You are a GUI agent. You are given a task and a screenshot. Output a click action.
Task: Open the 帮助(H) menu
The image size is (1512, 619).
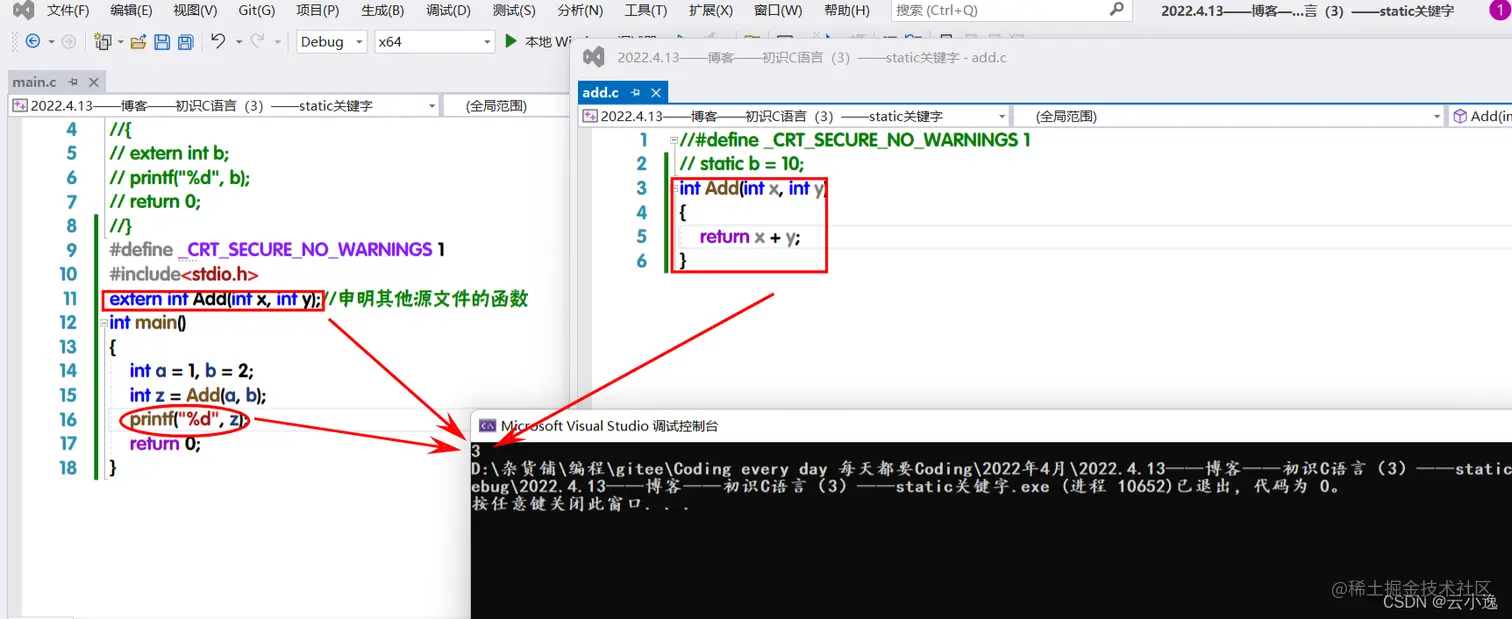847,10
